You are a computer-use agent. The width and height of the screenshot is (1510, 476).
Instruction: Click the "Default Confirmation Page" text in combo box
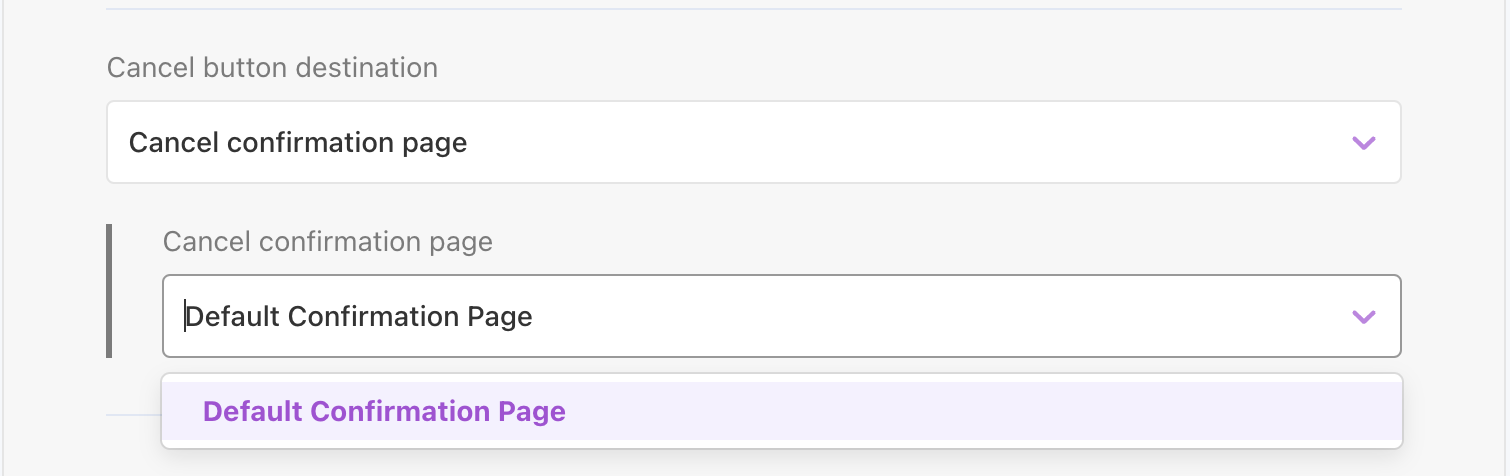point(359,317)
